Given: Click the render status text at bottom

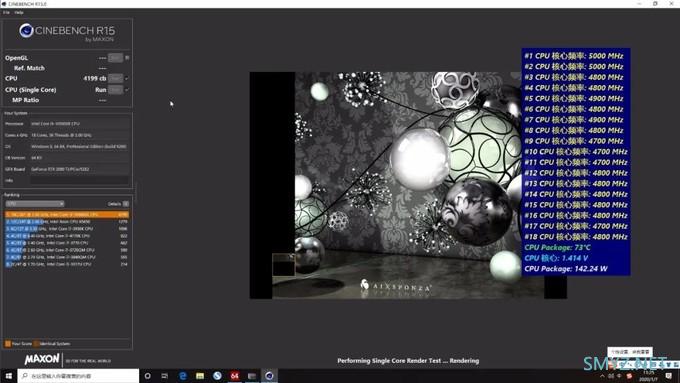Looking at the screenshot, I should coord(408,360).
